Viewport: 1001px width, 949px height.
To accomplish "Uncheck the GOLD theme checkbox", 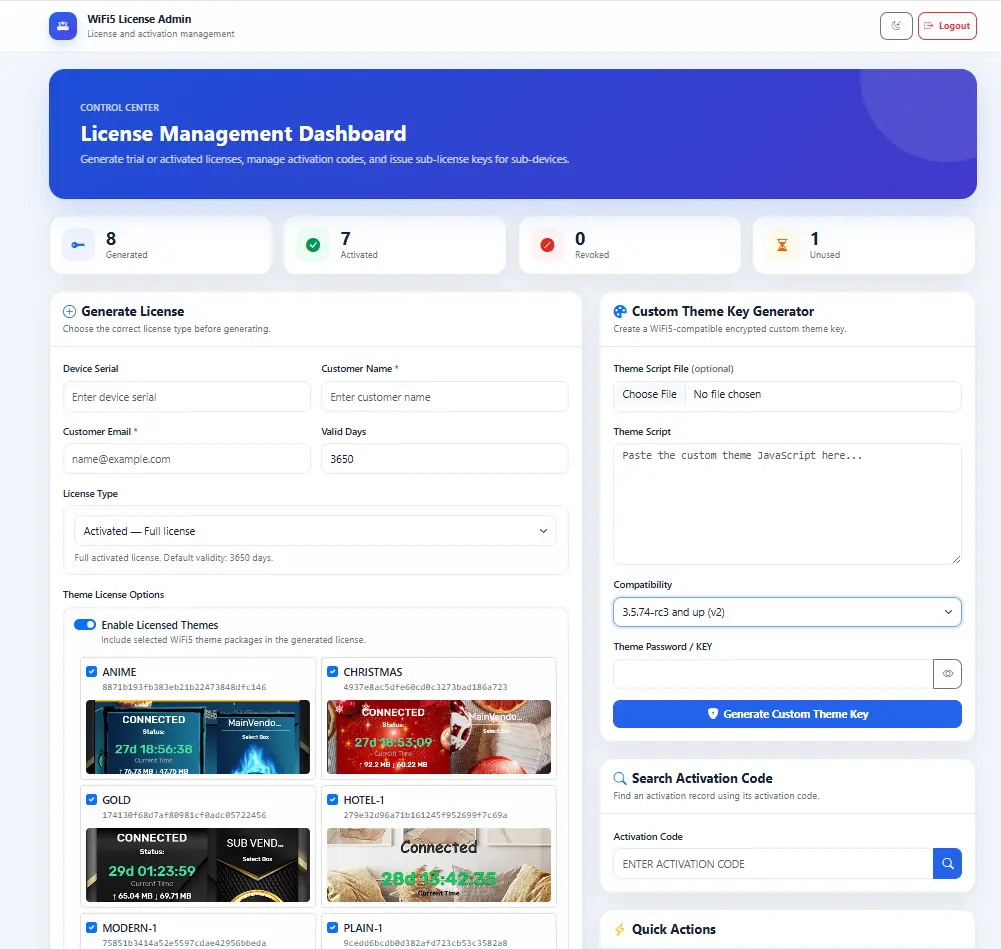I will click(x=91, y=800).
